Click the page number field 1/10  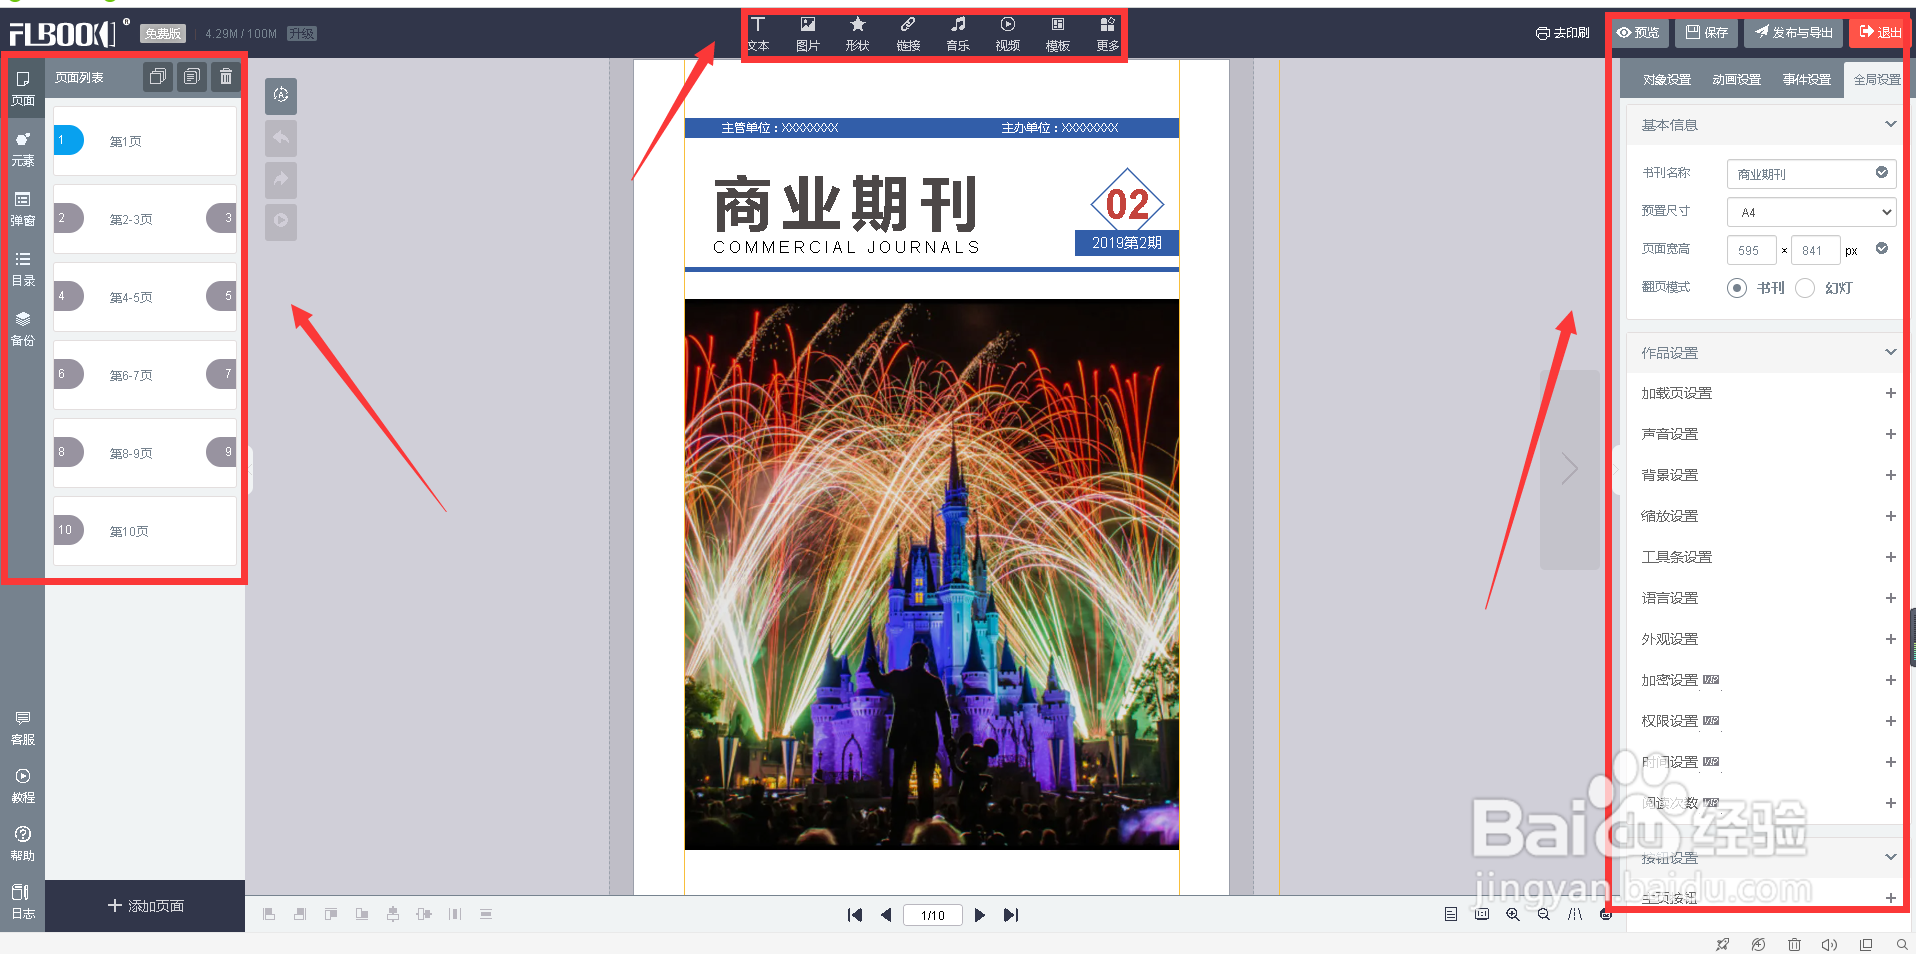pyautogui.click(x=933, y=915)
